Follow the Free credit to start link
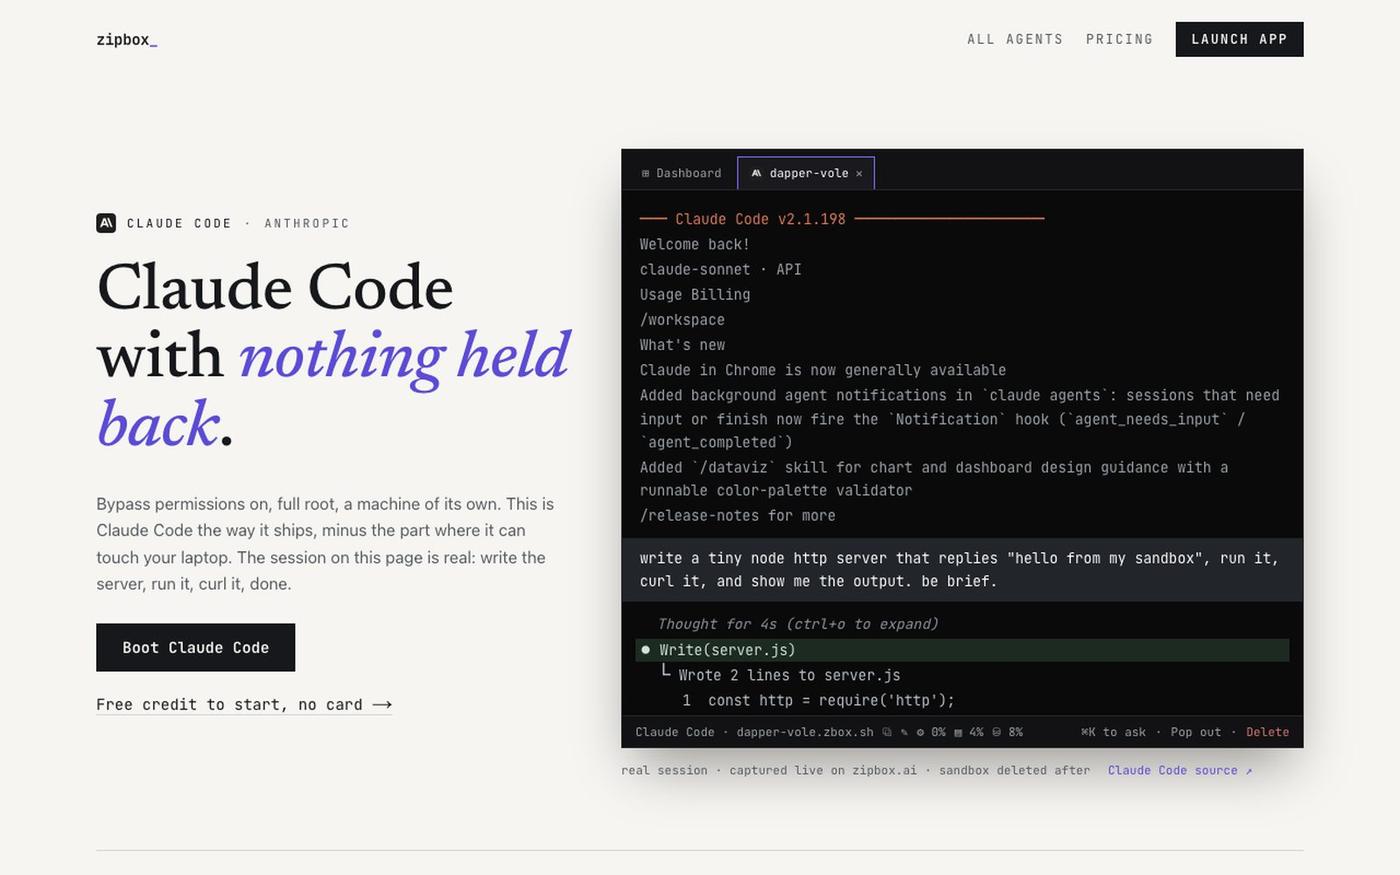Image resolution: width=1400 pixels, height=875 pixels. 244,704
